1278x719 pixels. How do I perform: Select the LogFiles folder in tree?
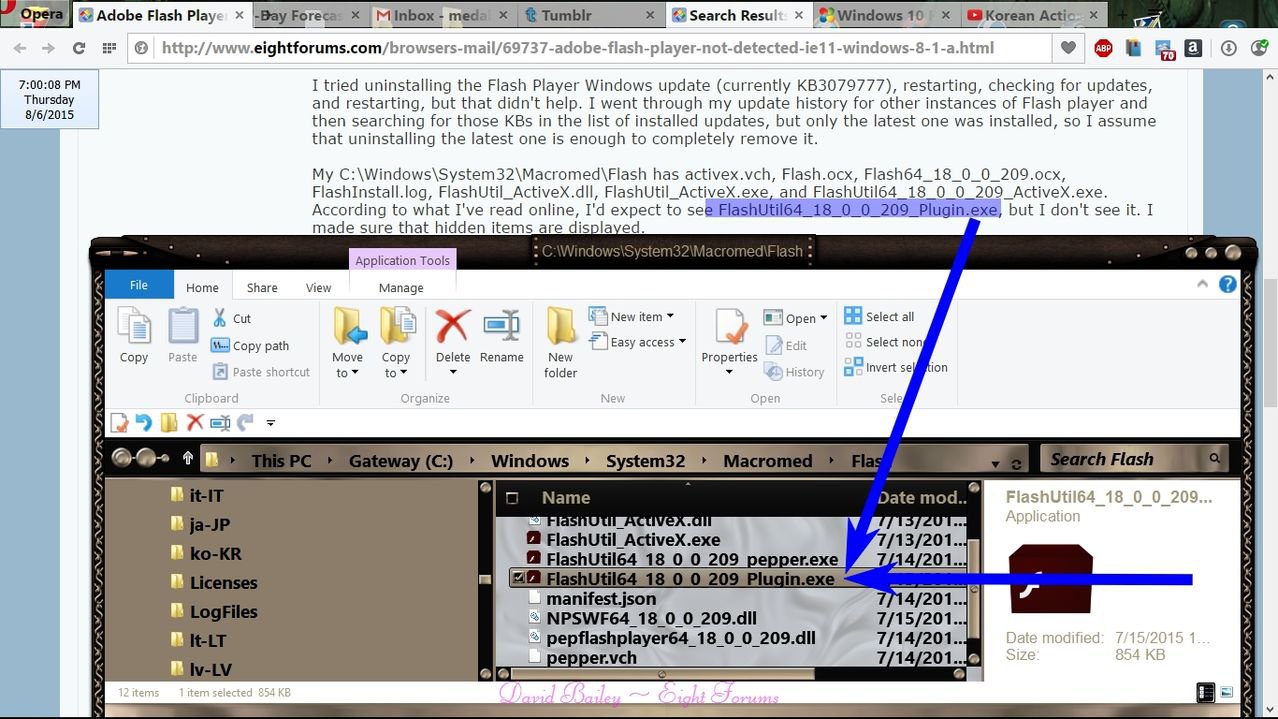pyautogui.click(x=224, y=611)
